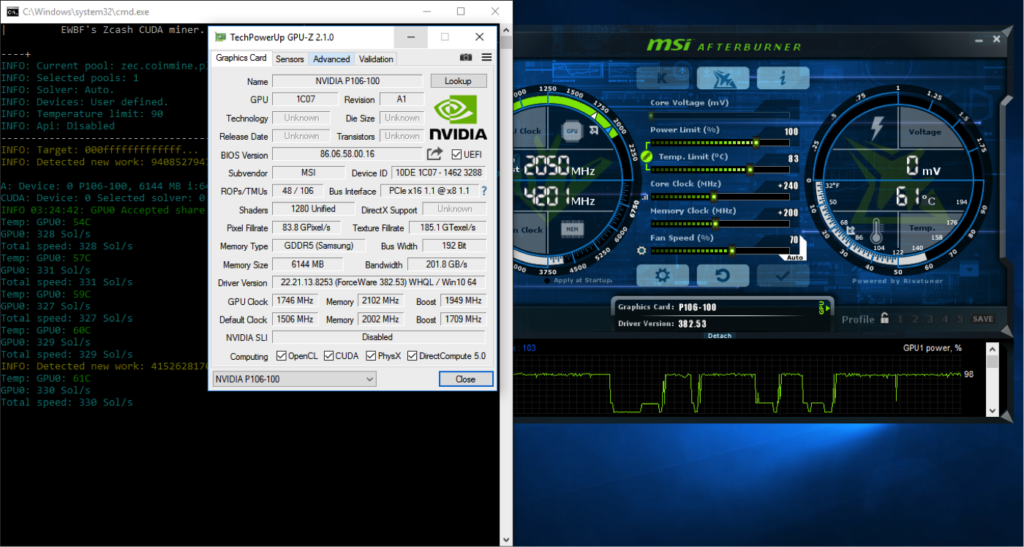Viewport: 1024px width, 547px height.
Task: Click Close button in GPU-Z
Action: [466, 379]
